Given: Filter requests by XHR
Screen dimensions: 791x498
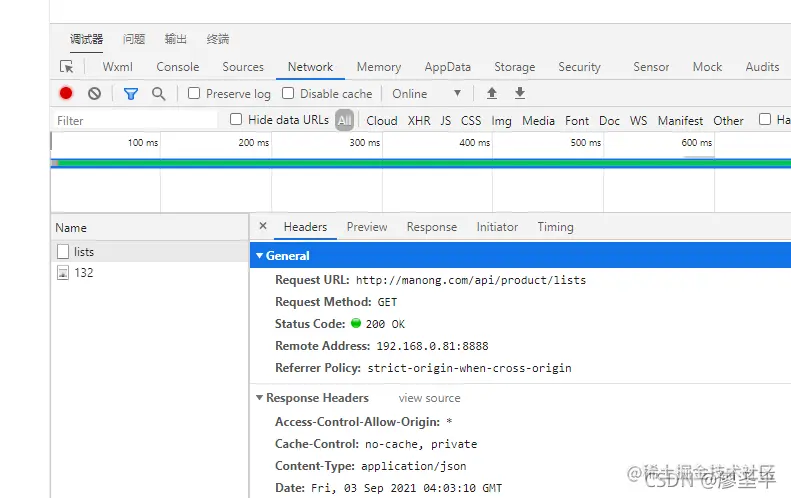Looking at the screenshot, I should (x=419, y=121).
